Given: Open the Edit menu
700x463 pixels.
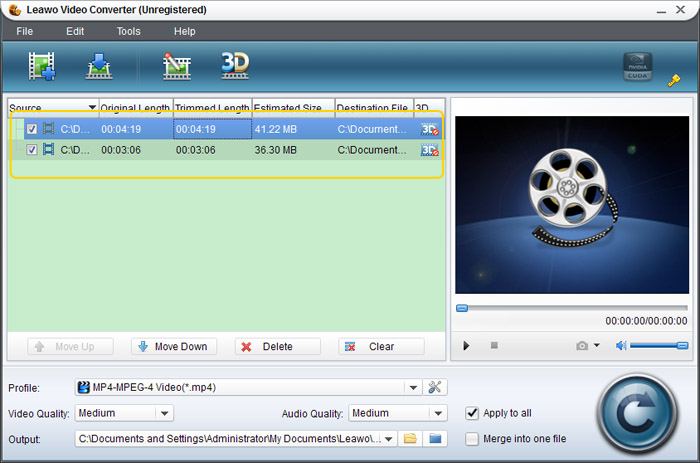Looking at the screenshot, I should (75, 31).
